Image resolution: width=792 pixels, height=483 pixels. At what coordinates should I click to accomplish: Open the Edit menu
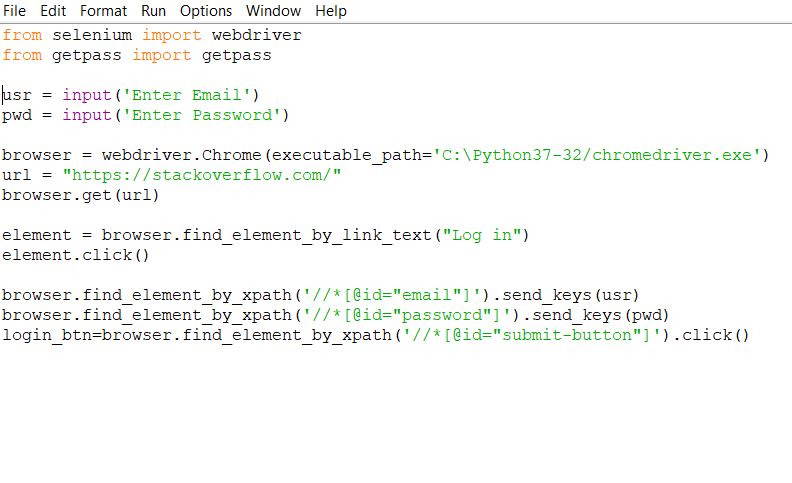pos(53,11)
